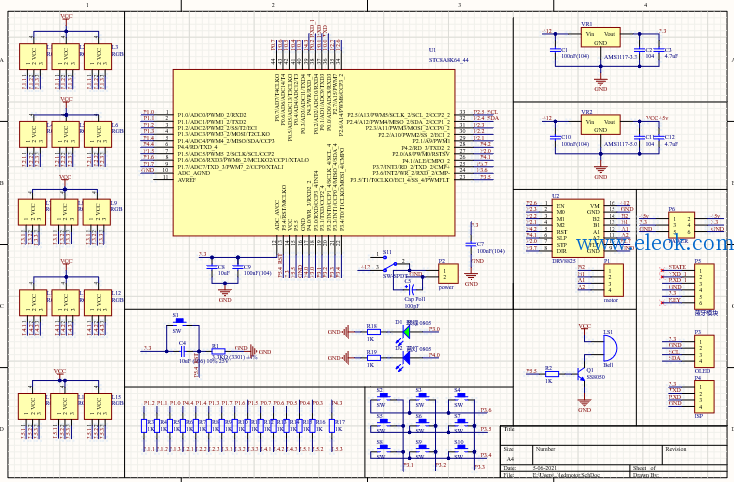Viewport: 734px width, 482px height.
Task: Select capacitor C1 100nF(104) near VR1
Action: (555, 49)
